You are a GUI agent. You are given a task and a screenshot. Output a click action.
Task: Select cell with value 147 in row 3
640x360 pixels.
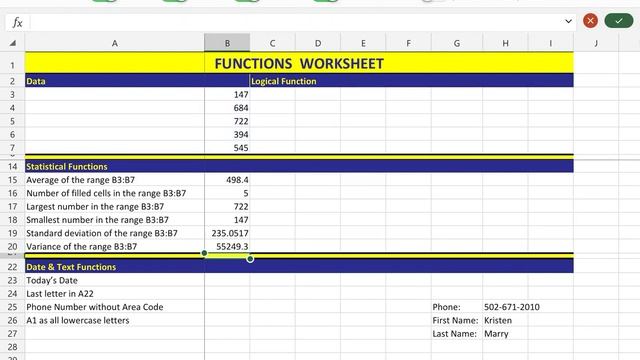[x=227, y=94]
